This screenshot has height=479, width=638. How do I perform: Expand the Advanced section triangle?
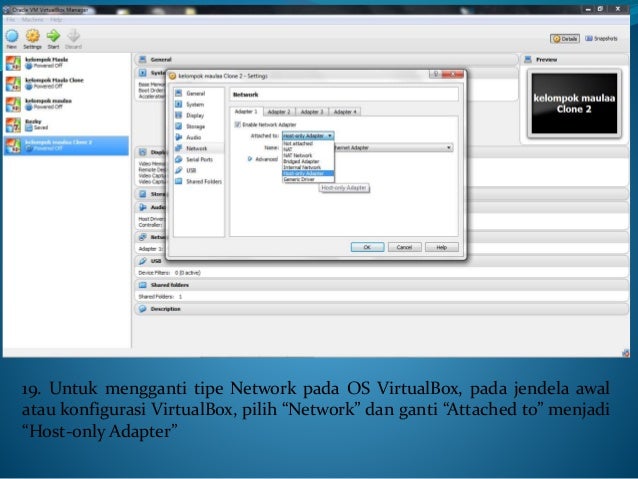(x=250, y=159)
